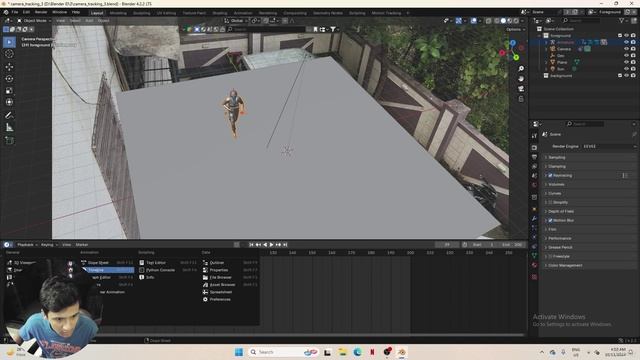Open the Playback menu in the timeline

27,244
